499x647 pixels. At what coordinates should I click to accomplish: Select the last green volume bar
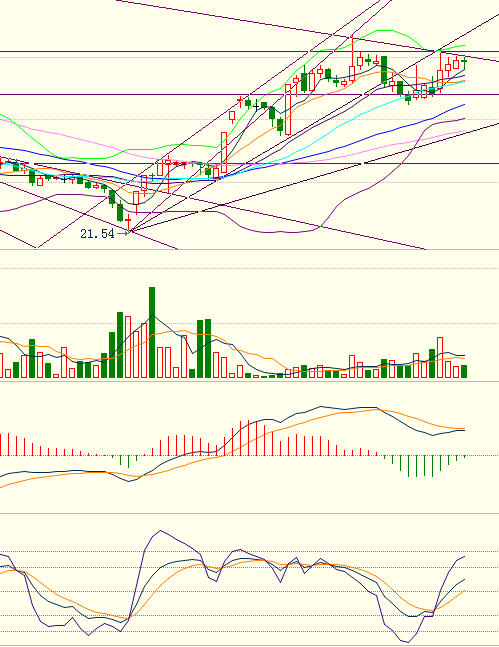(464, 371)
